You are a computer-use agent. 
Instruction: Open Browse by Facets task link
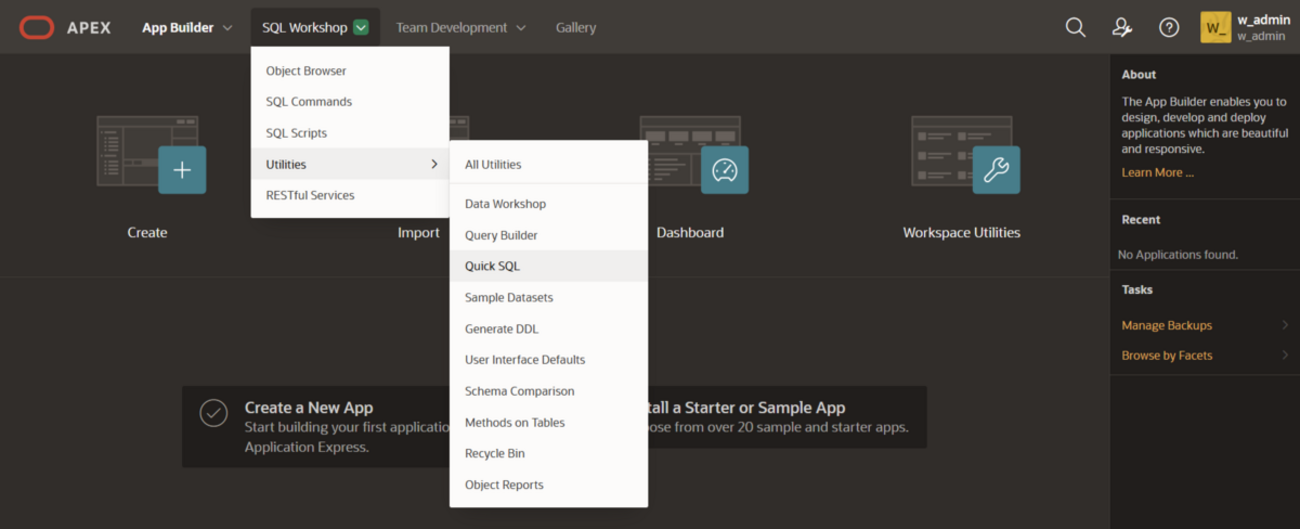1166,355
